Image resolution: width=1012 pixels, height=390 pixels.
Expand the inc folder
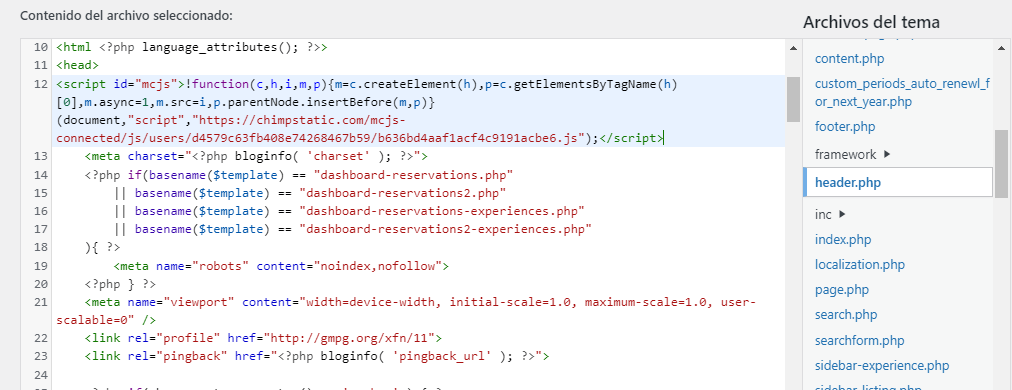[x=830, y=214]
